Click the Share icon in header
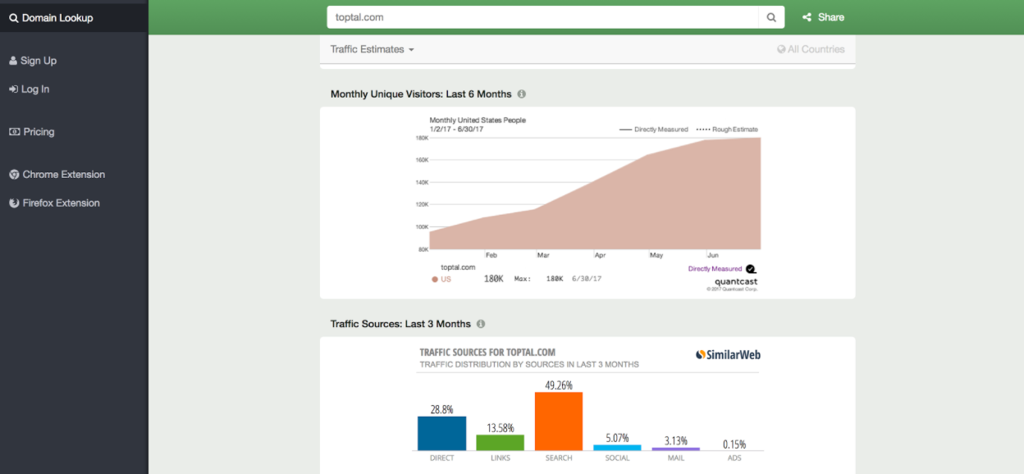 [807, 18]
